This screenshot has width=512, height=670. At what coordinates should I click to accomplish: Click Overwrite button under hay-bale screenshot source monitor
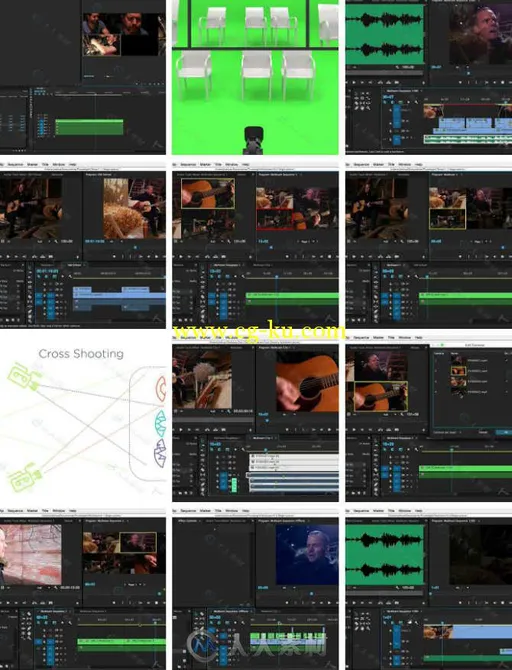pos(44,256)
